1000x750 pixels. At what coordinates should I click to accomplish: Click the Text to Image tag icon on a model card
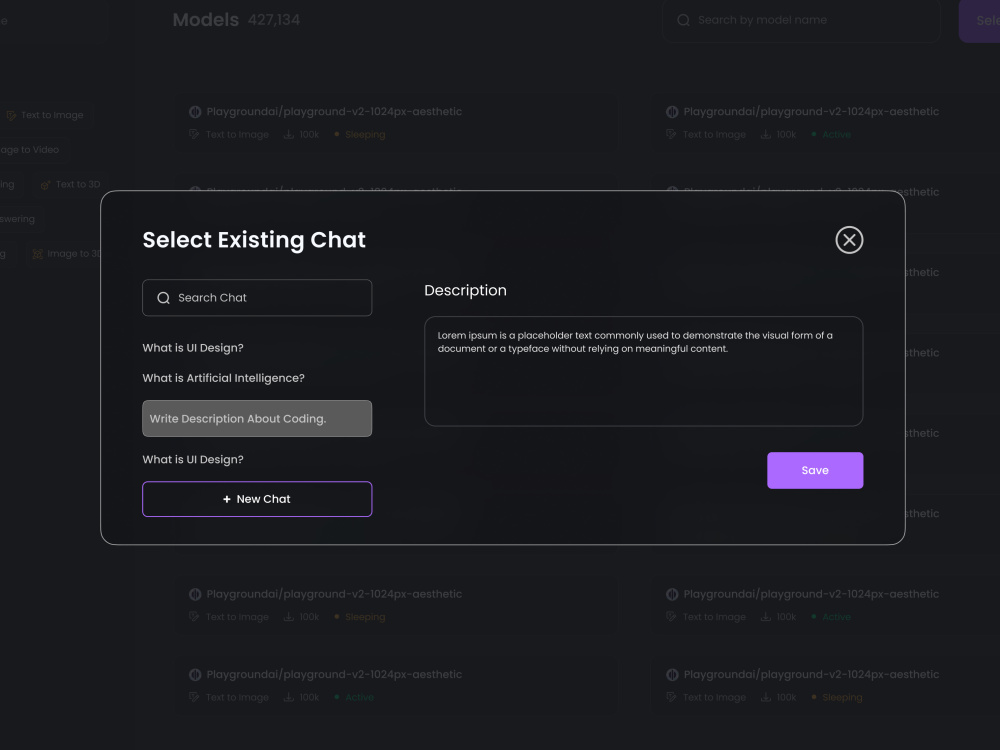(x=191, y=134)
